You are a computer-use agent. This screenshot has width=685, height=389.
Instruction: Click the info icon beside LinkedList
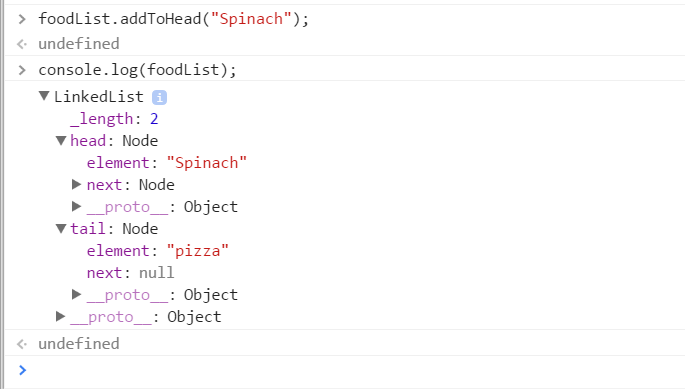(x=159, y=97)
